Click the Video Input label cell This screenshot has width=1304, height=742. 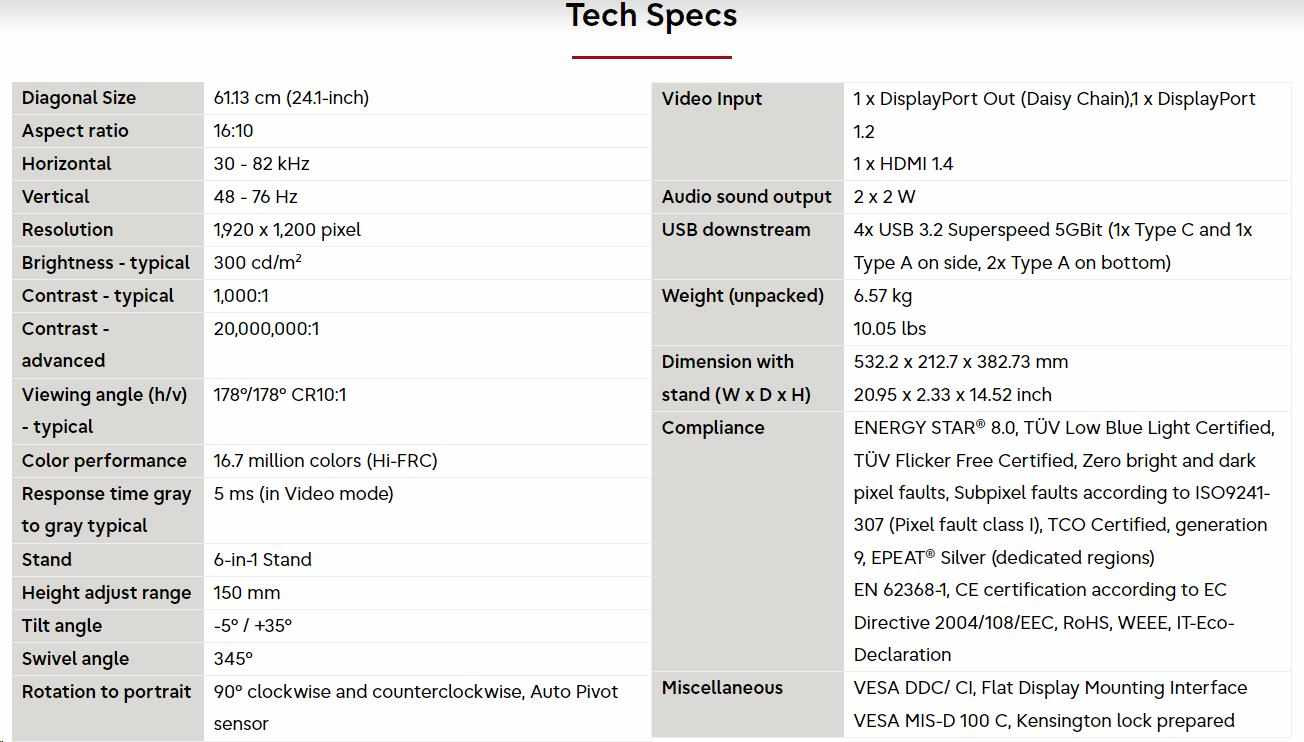coord(712,99)
